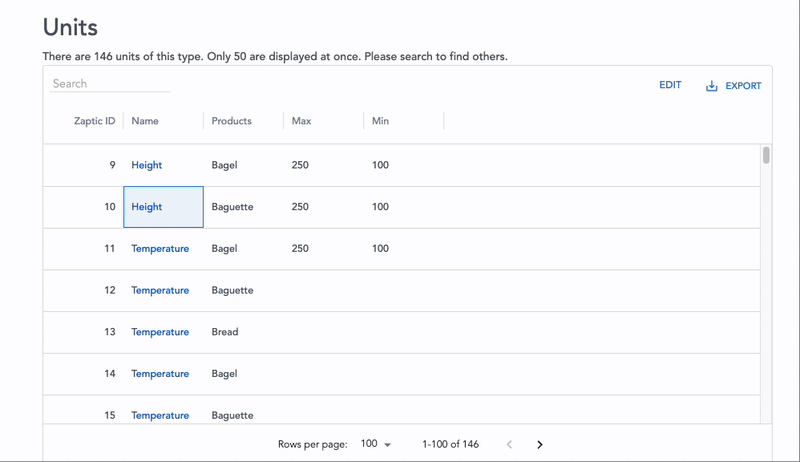Open the Height link in row 10
Viewport: 800px width, 462px height.
[146, 207]
